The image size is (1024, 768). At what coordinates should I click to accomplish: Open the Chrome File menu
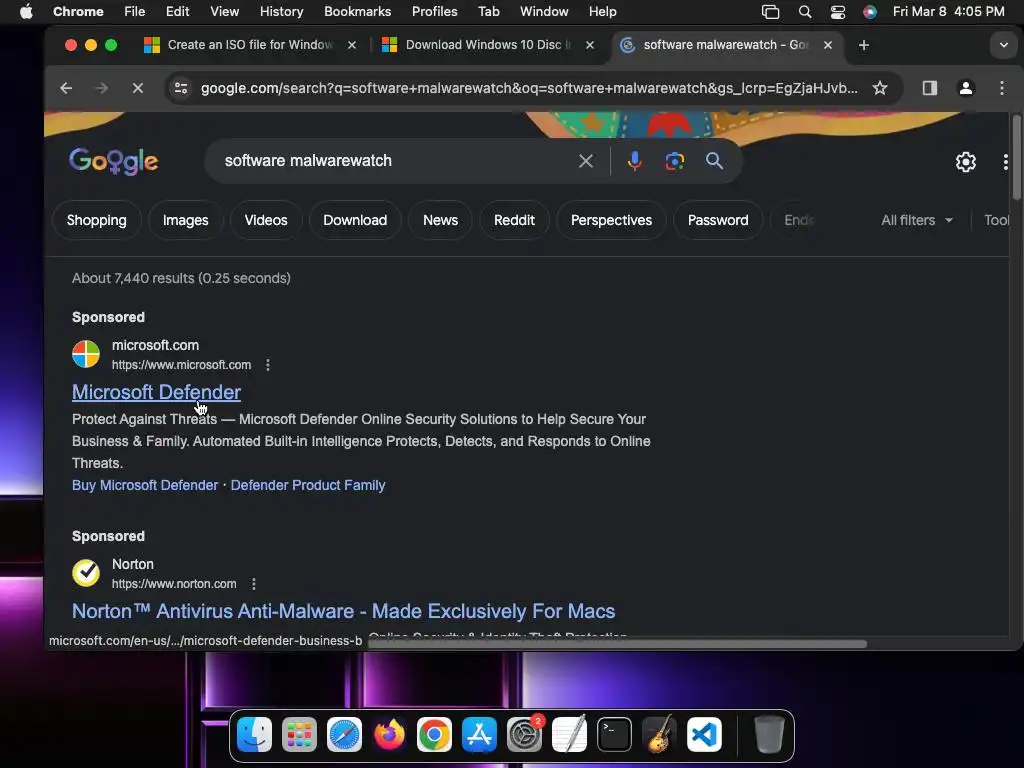click(135, 12)
